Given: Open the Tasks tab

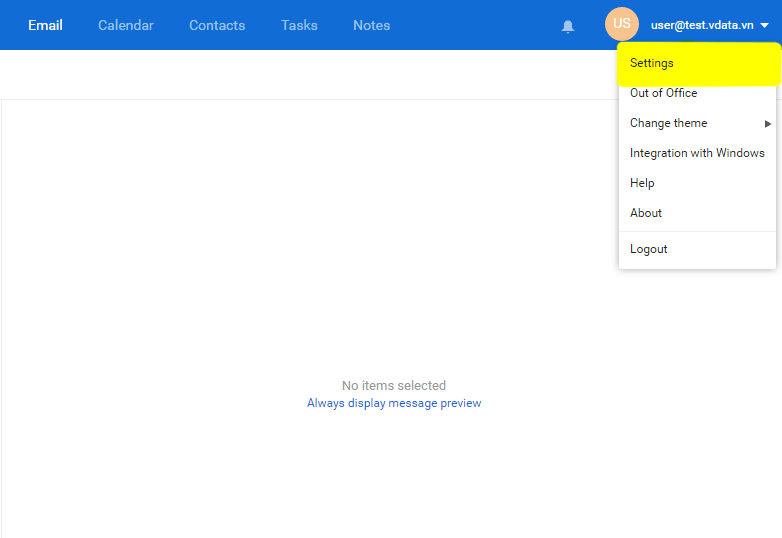Looking at the screenshot, I should pos(299,25).
